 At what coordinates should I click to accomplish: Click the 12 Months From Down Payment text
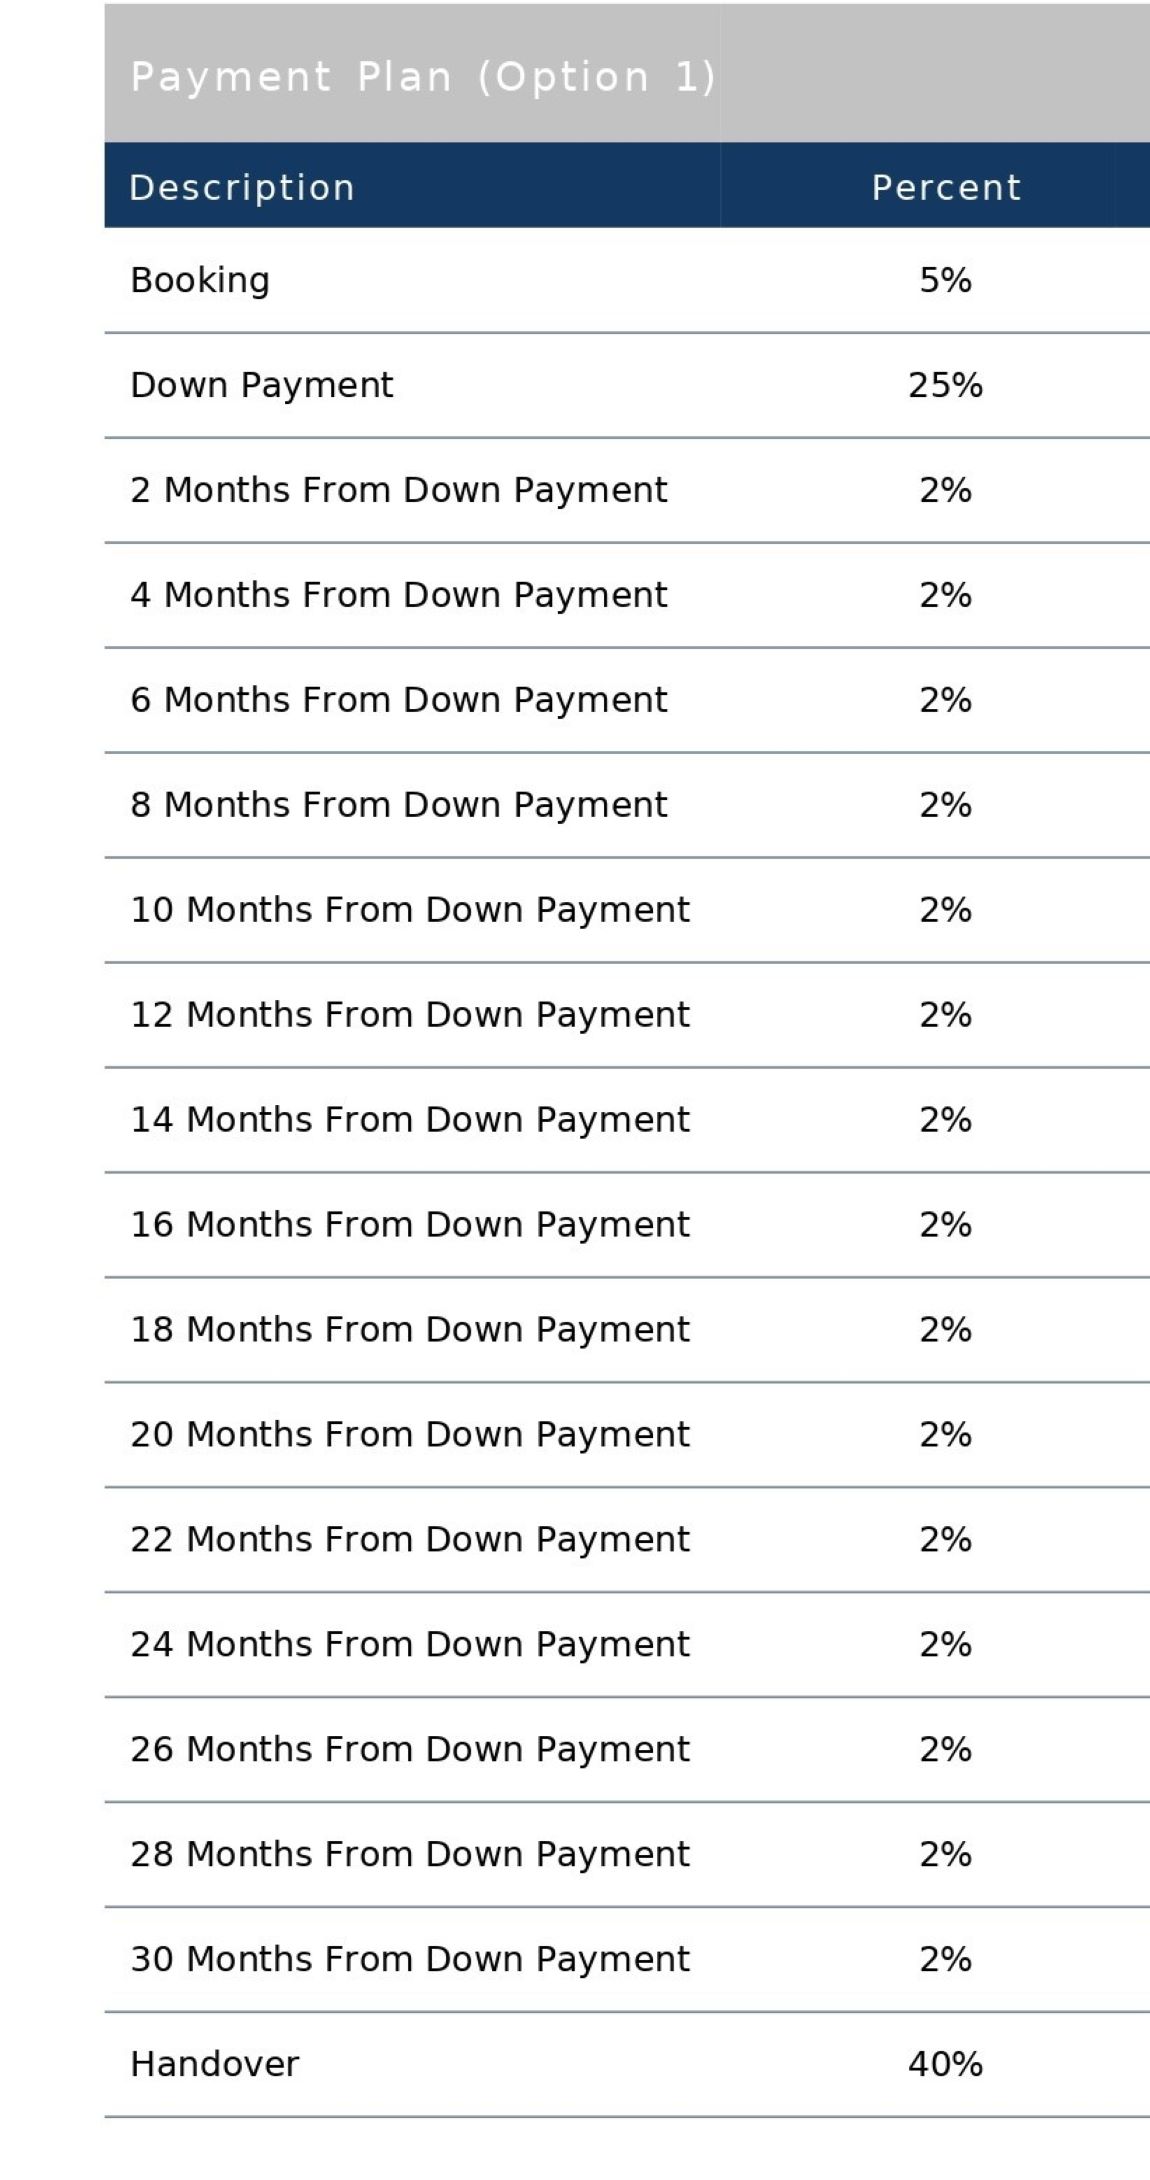click(x=410, y=1015)
